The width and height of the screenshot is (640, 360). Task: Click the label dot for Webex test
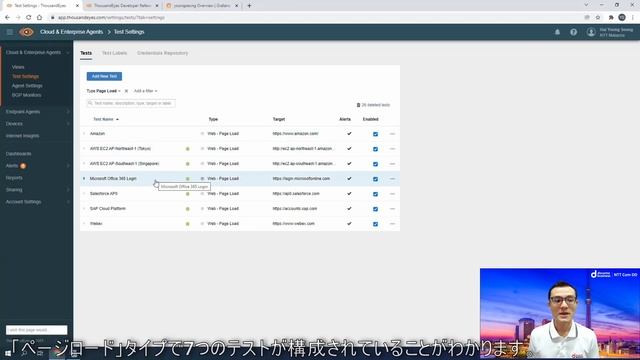(x=188, y=224)
